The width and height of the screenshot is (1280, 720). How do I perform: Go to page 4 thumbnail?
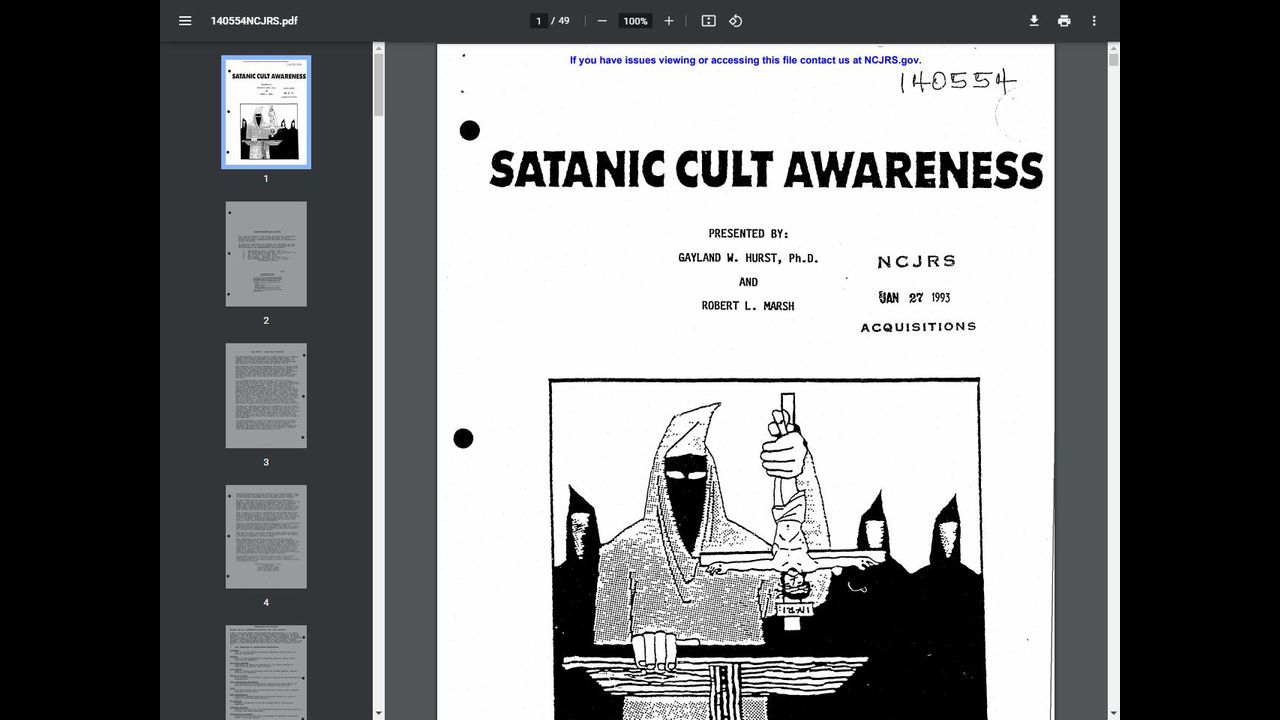266,537
